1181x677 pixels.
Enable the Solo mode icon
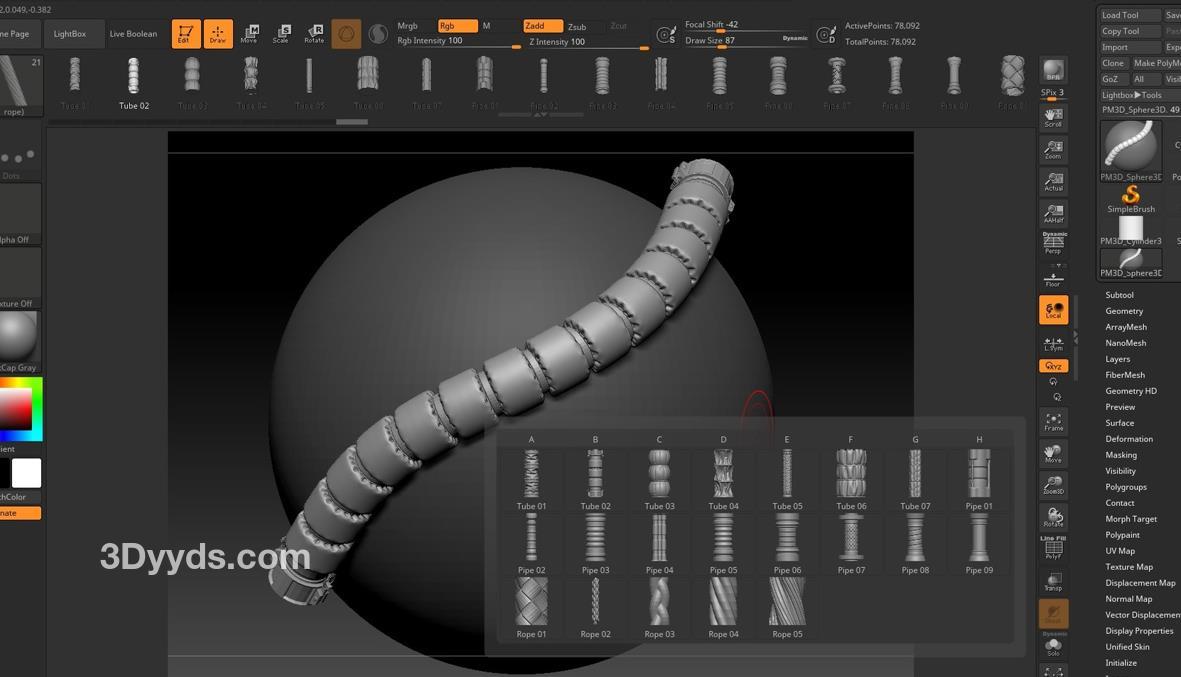[x=1053, y=646]
